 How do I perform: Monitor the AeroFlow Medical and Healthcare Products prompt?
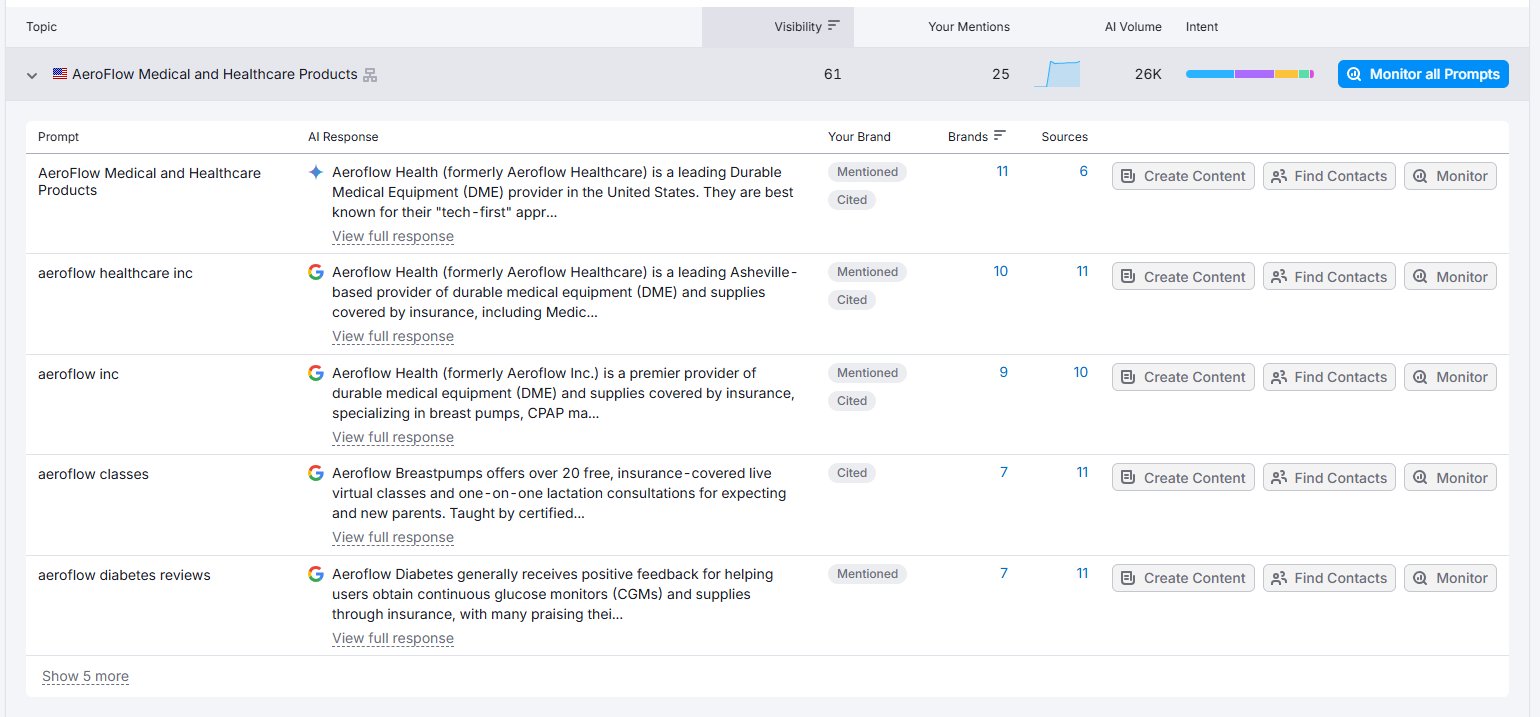[x=1450, y=176]
